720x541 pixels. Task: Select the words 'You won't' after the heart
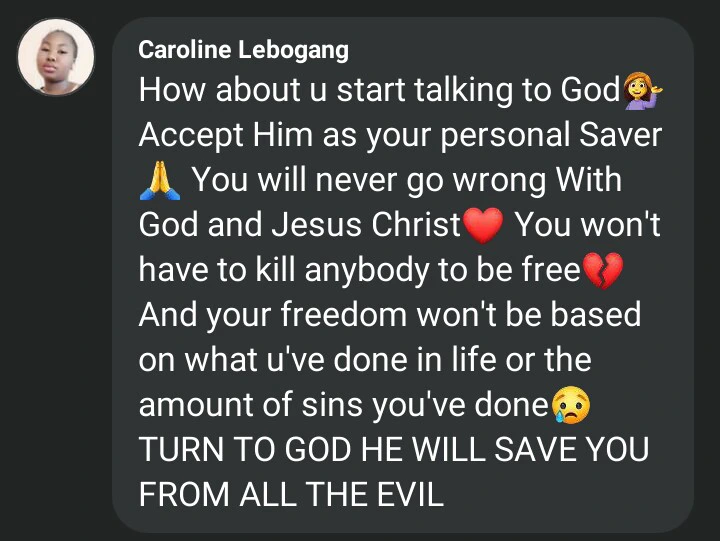coord(588,225)
